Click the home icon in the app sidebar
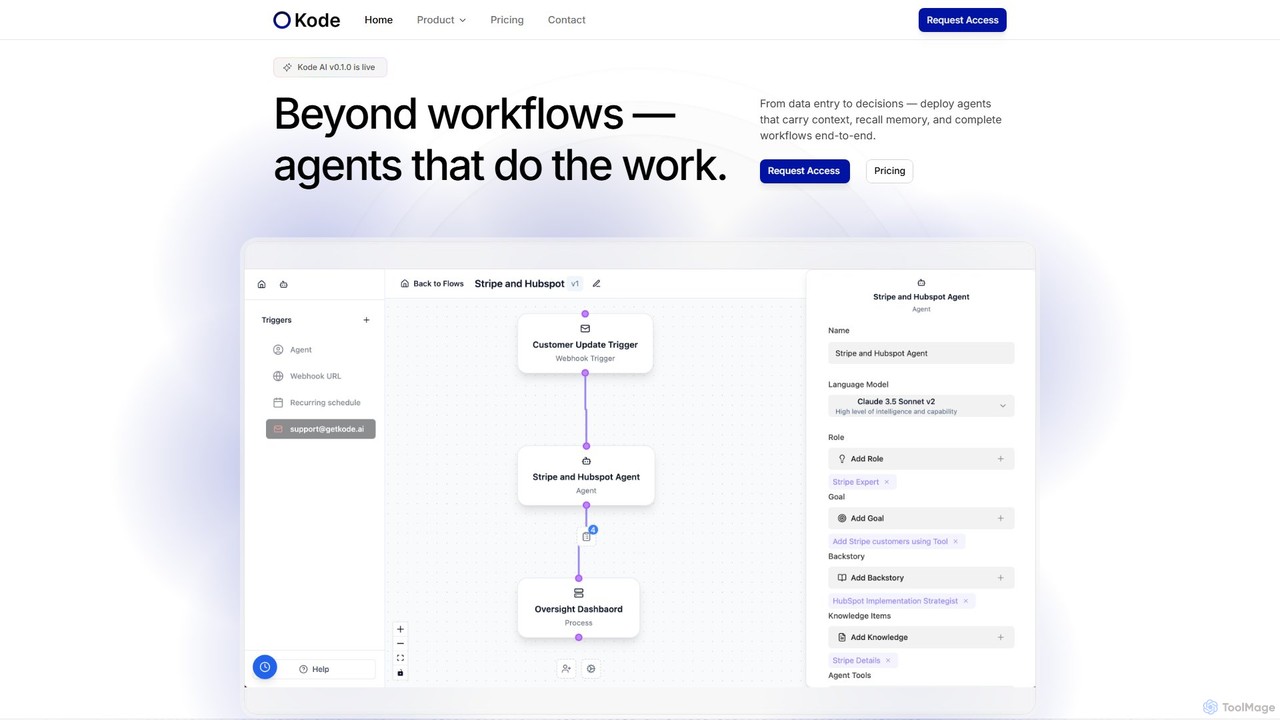The width and height of the screenshot is (1280, 720). [x=262, y=284]
